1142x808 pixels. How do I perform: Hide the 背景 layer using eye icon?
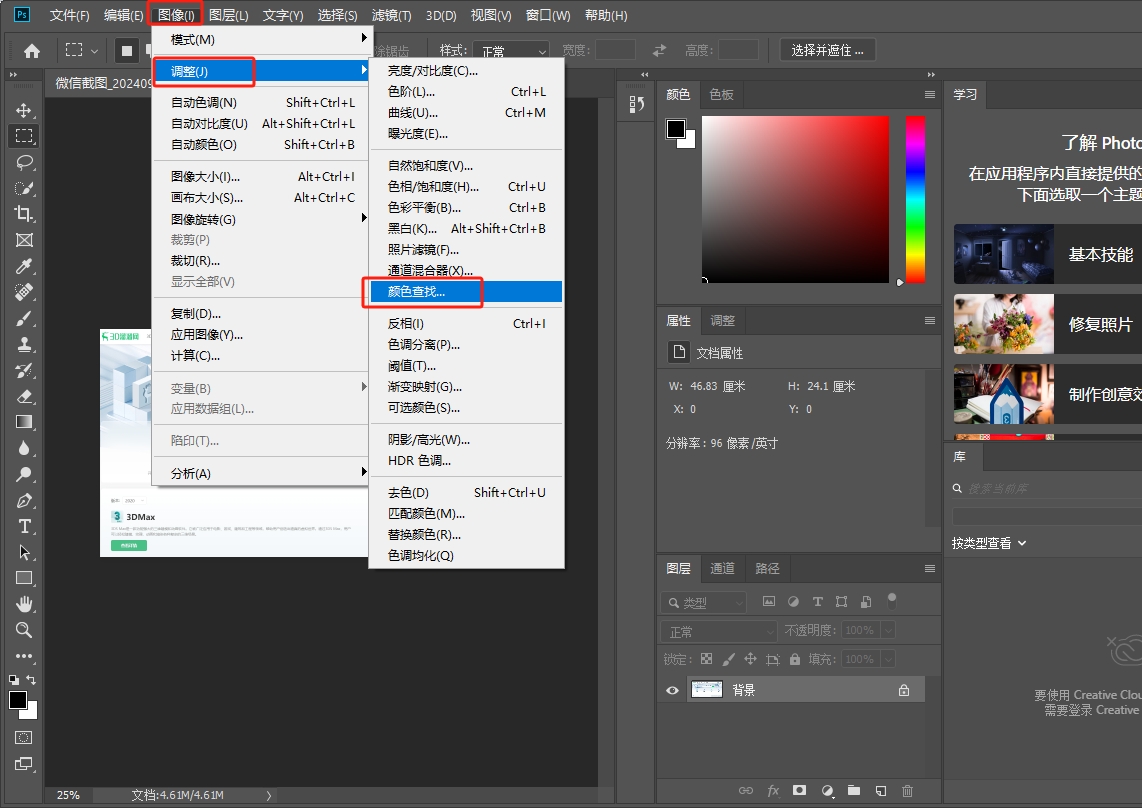672,690
